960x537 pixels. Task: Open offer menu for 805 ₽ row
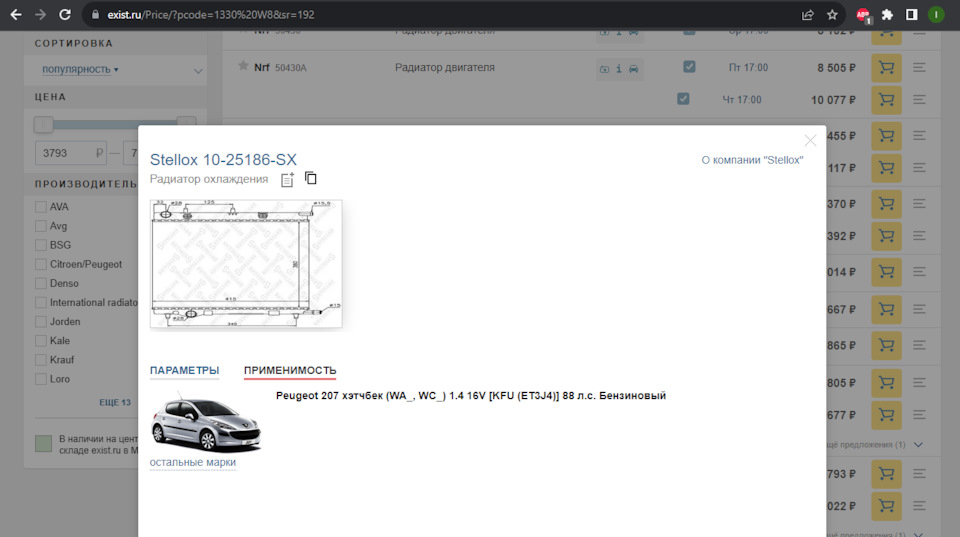point(919,383)
